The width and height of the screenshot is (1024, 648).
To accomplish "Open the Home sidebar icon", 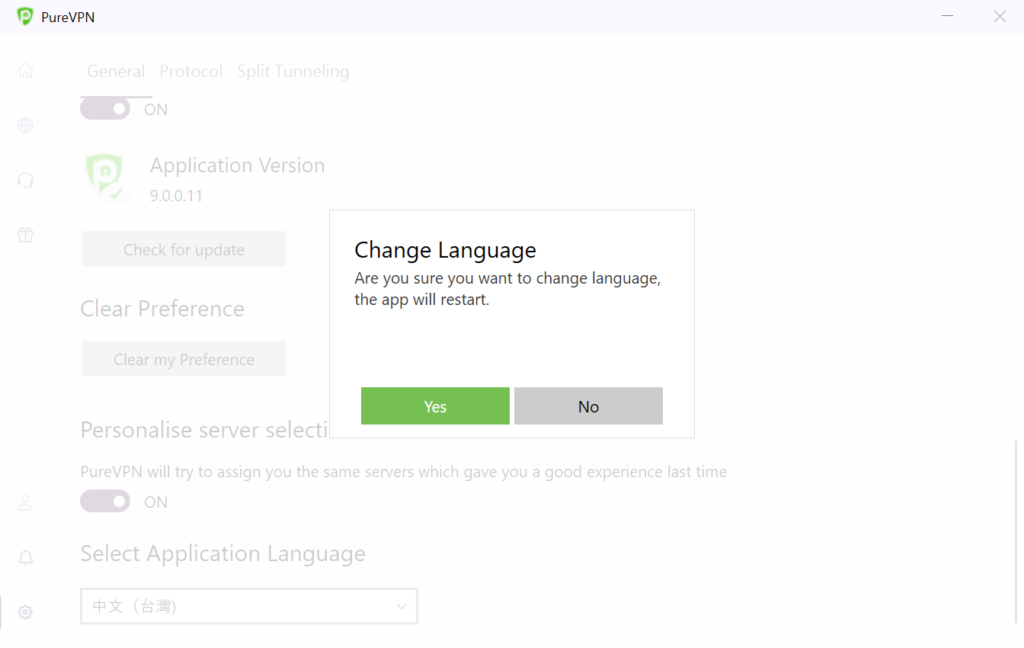I will [x=25, y=70].
